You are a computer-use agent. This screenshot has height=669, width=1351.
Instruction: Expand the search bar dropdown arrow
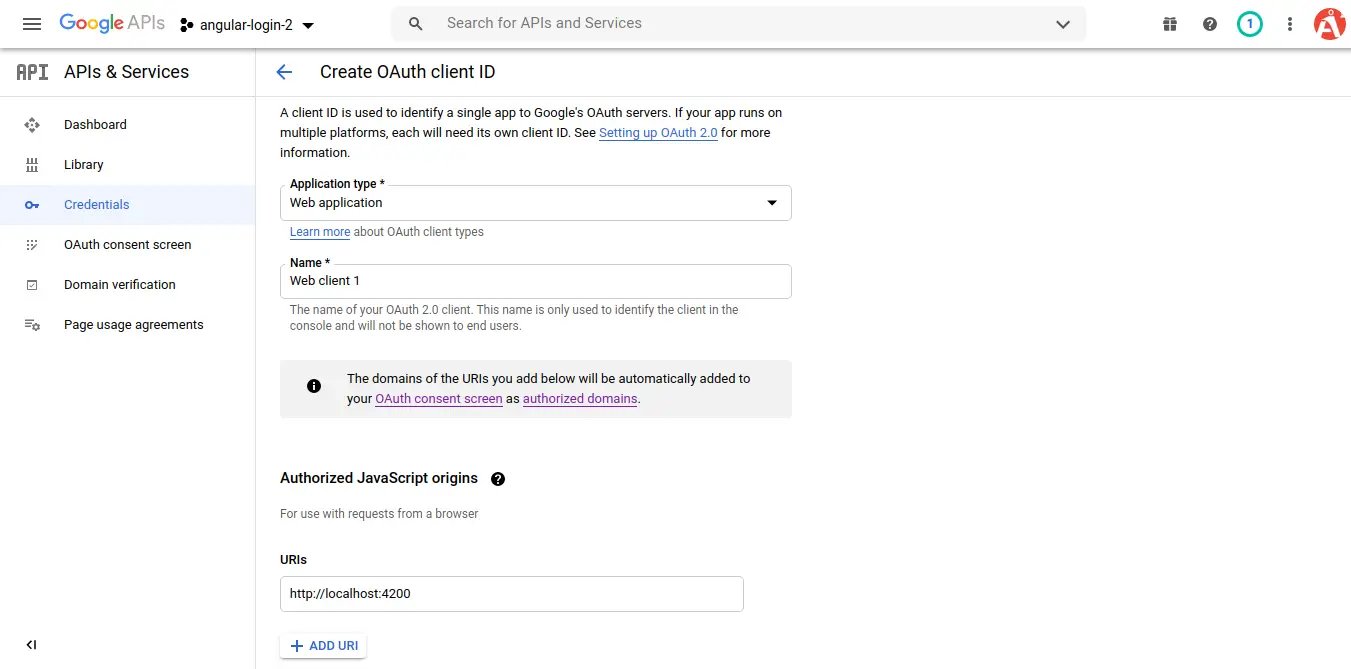1063,24
